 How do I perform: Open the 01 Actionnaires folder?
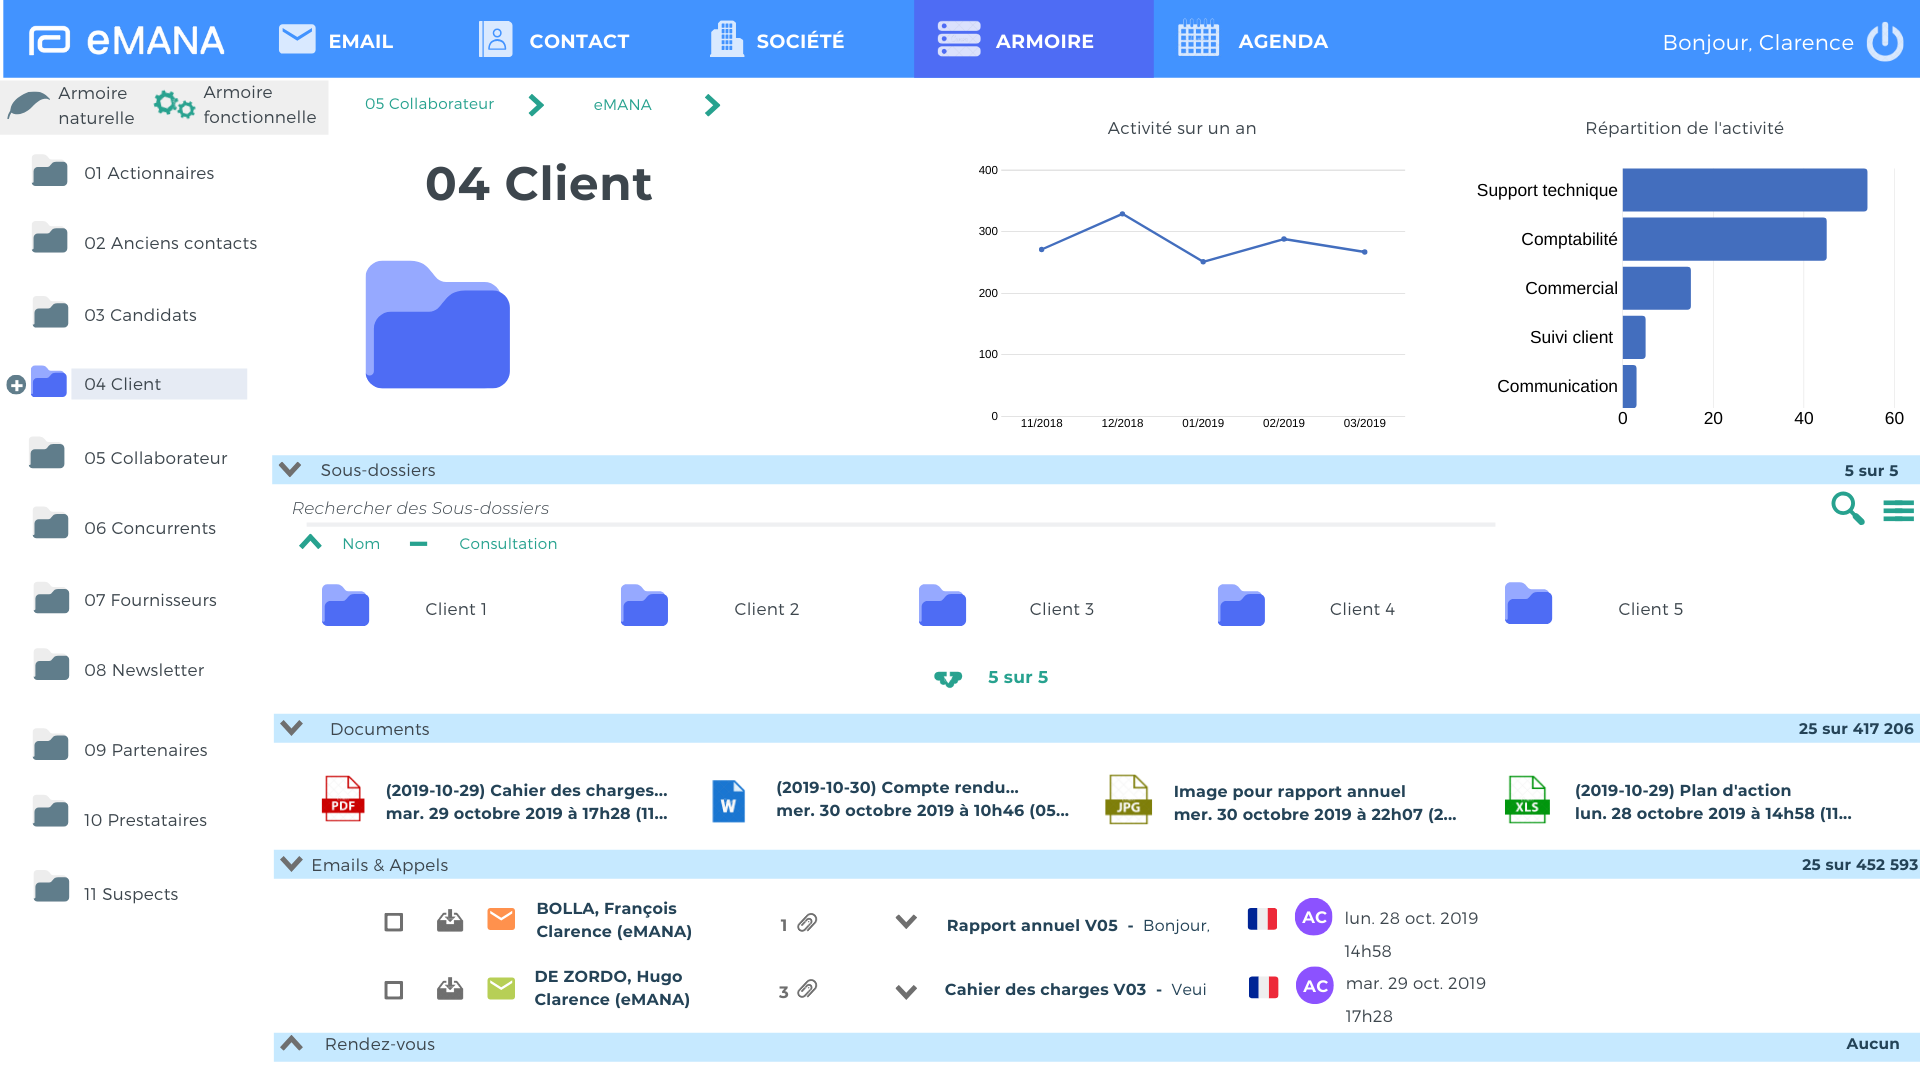tap(124, 172)
